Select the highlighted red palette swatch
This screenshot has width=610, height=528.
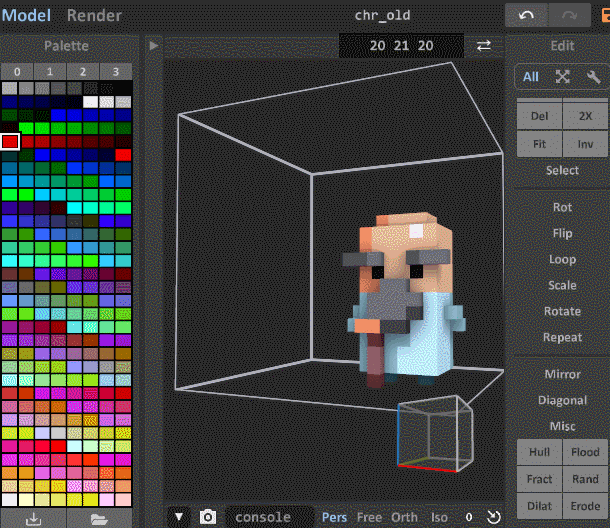point(10,142)
